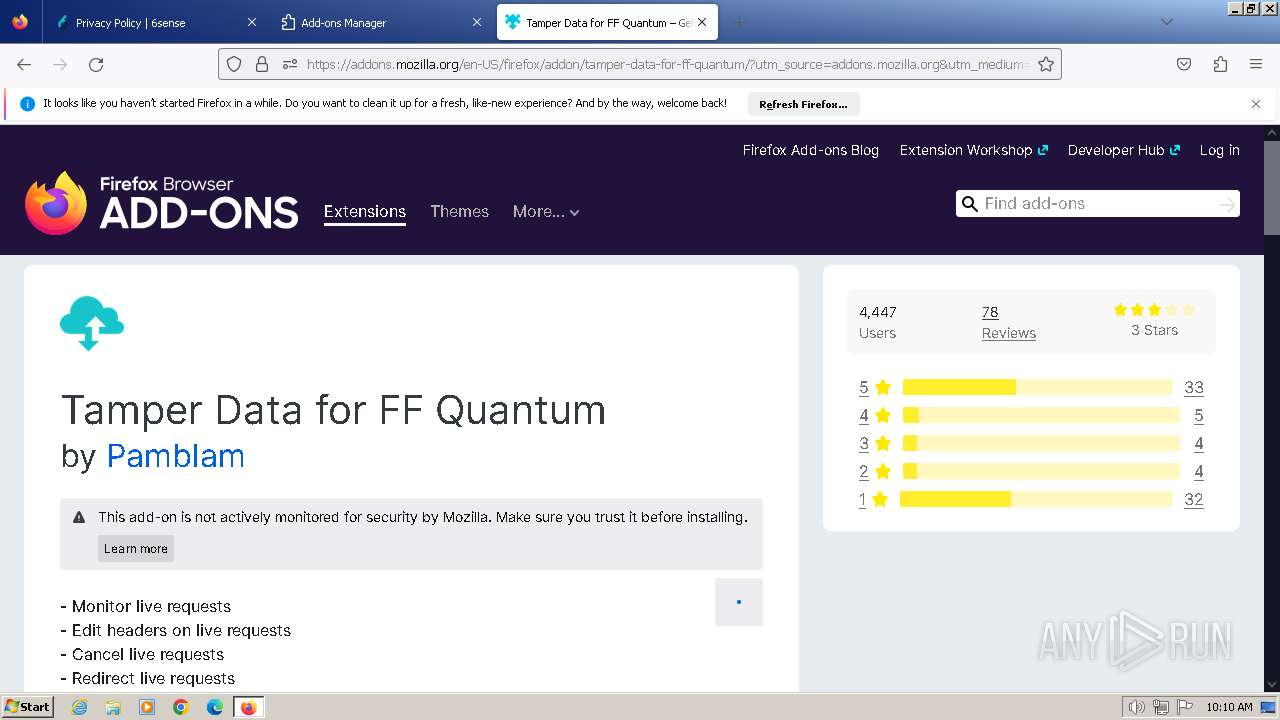
Task: Click the system clock showing 10:10 AM
Action: pos(1229,707)
